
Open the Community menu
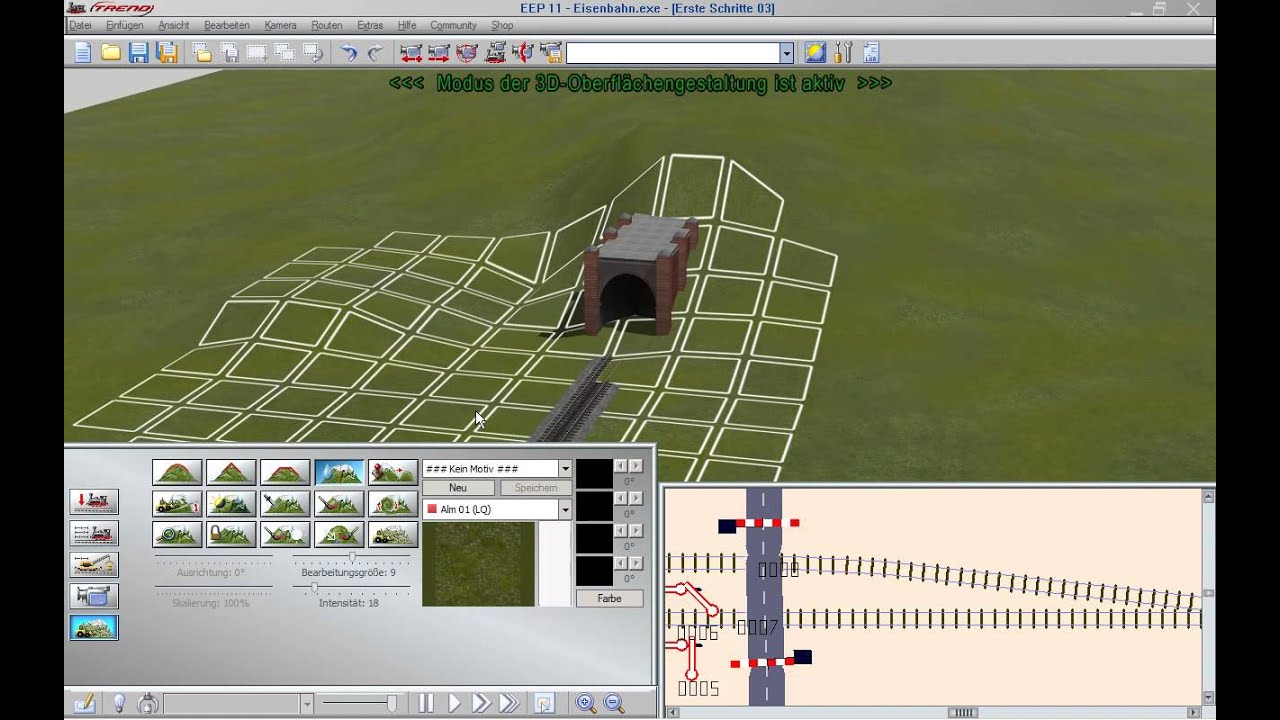click(x=453, y=25)
